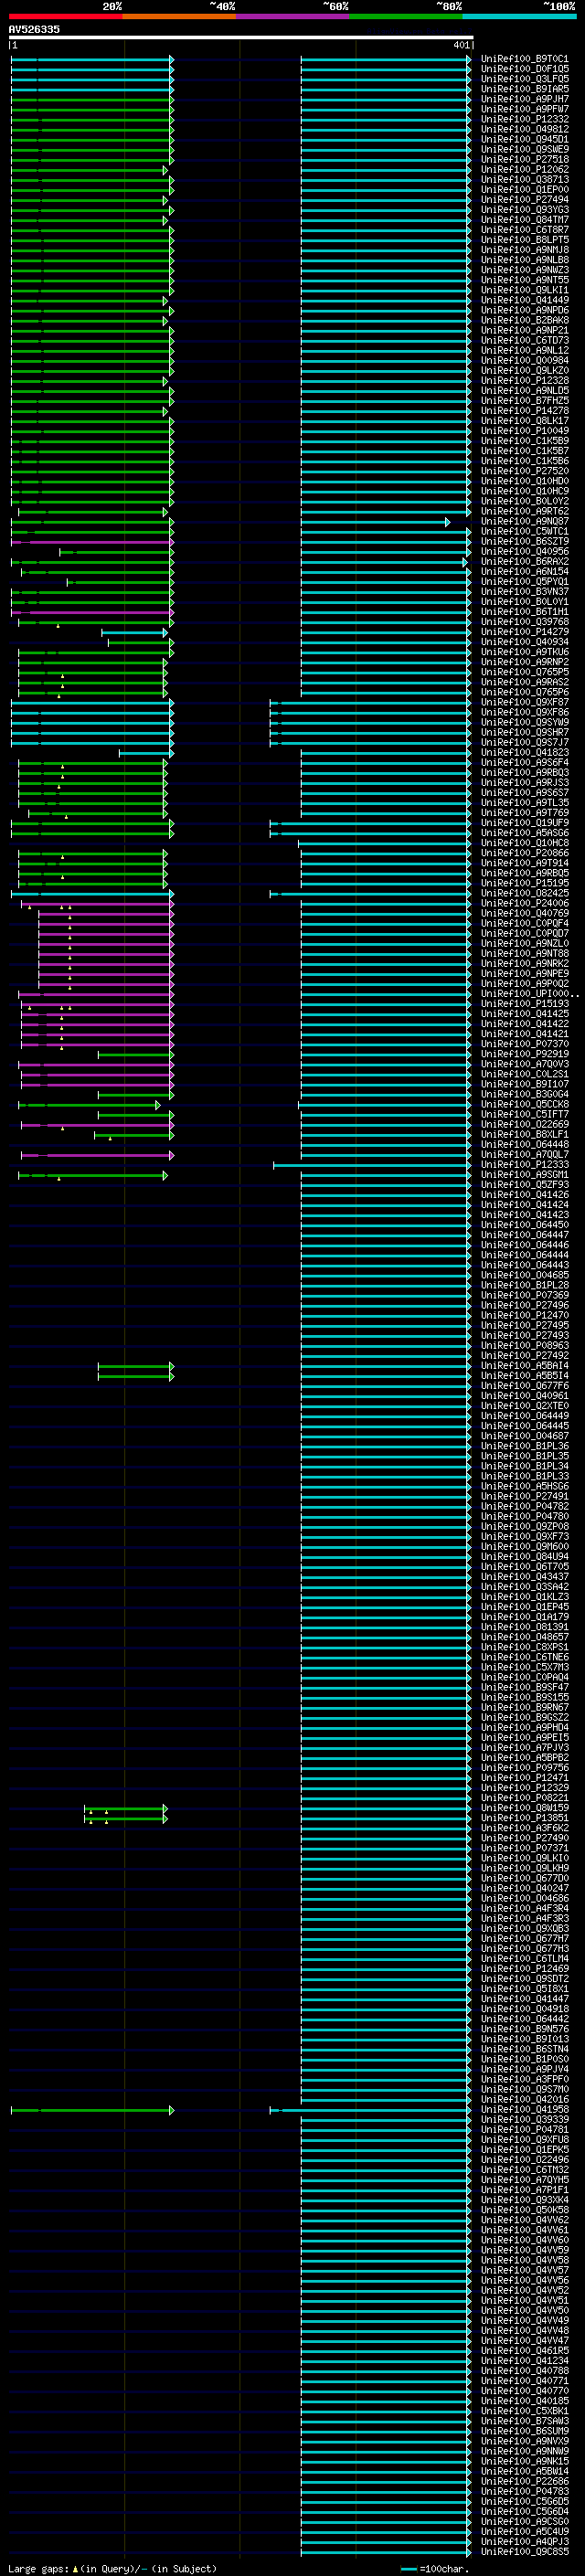Select hit label UniRef100_P92919
This screenshot has width=585, height=2576.
pos(525,1053)
